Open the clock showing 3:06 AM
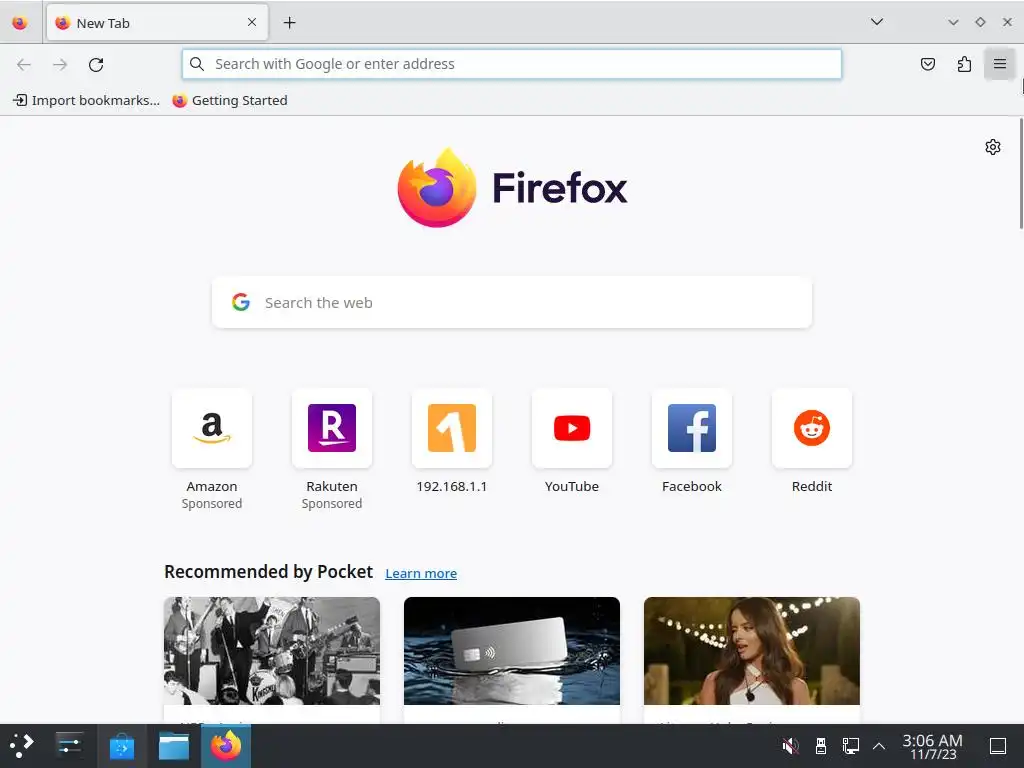The width and height of the screenshot is (1024, 768). click(933, 746)
